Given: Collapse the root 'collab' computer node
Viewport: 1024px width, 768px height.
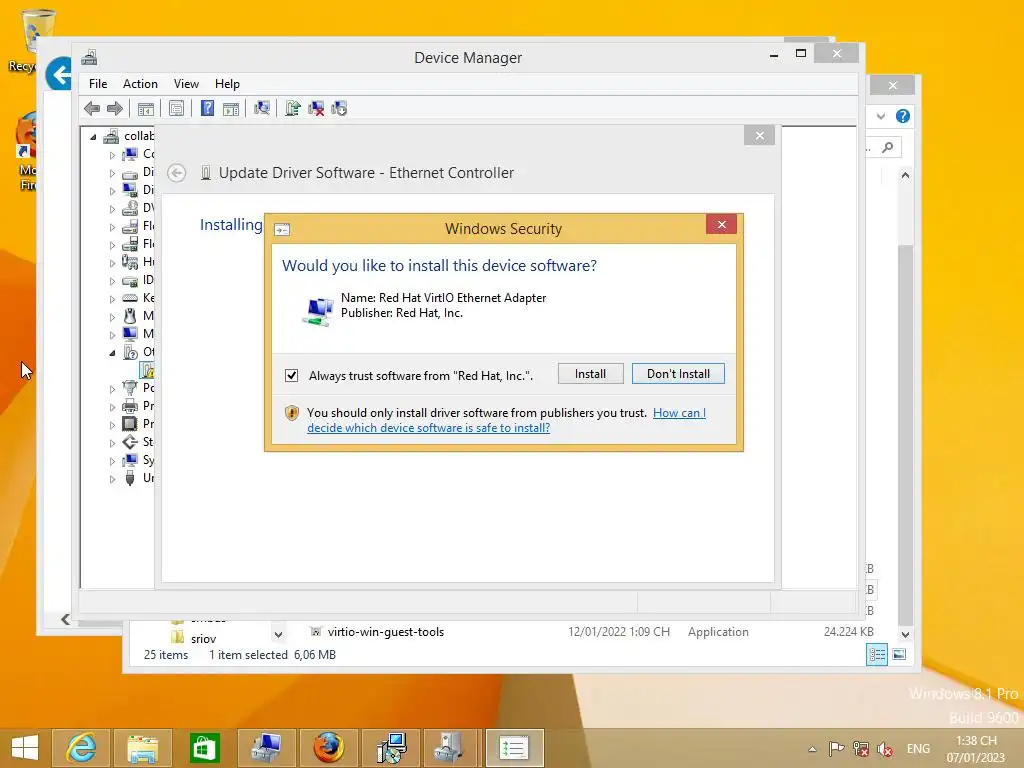Looking at the screenshot, I should click(93, 136).
